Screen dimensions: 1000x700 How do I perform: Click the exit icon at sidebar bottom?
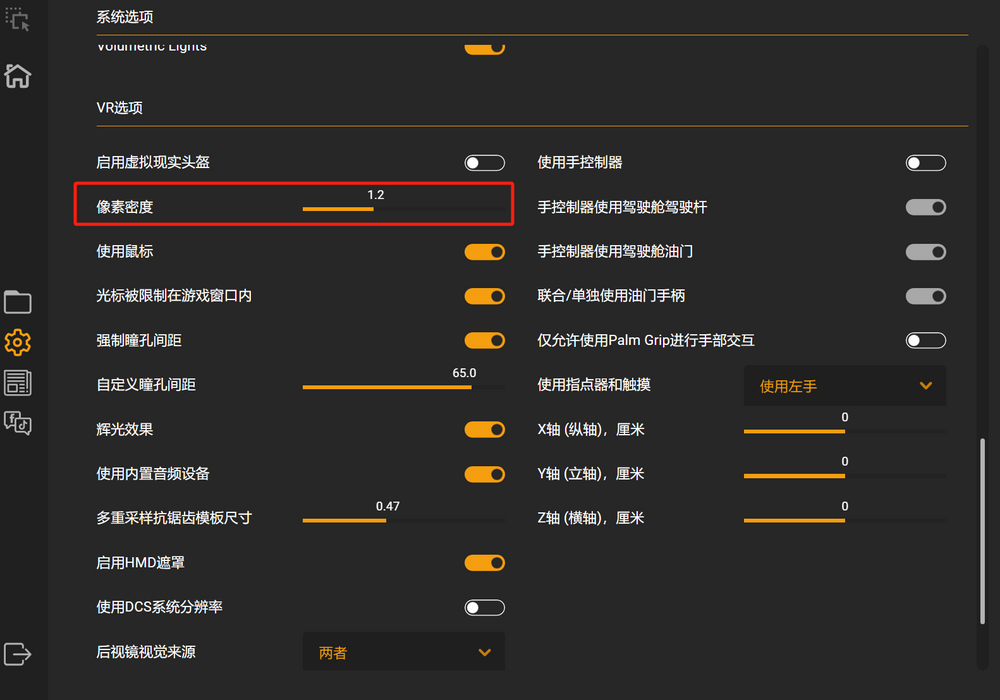[x=18, y=654]
